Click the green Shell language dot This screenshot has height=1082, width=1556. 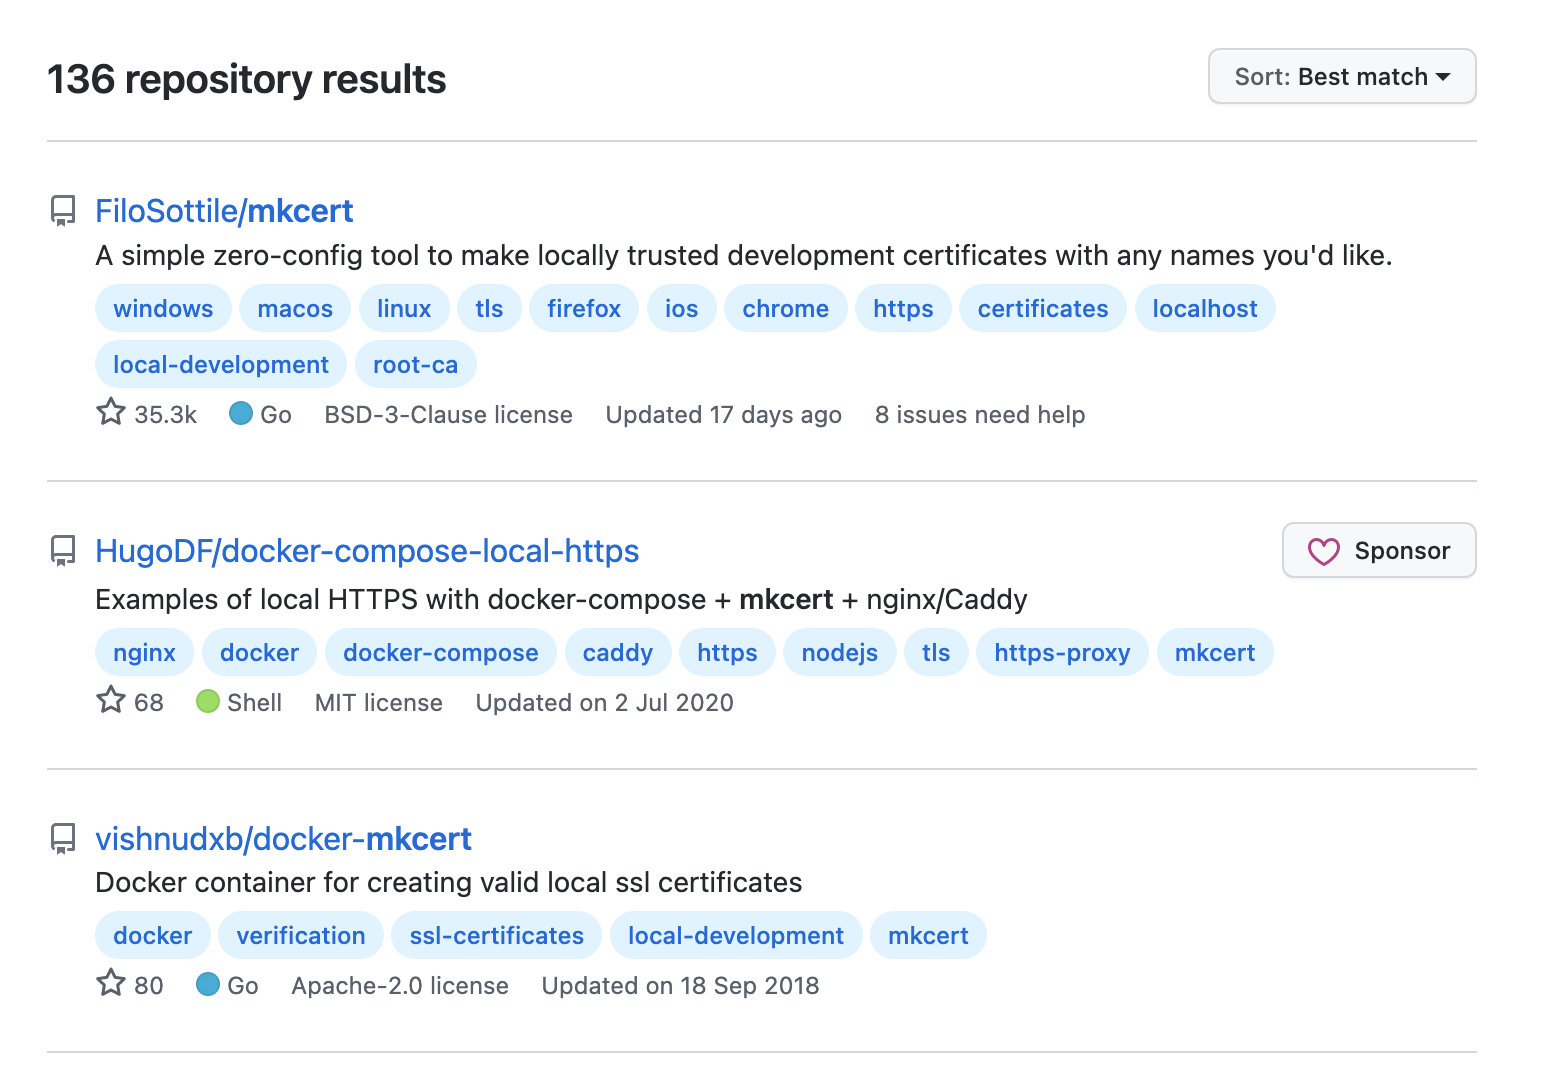[x=208, y=702]
